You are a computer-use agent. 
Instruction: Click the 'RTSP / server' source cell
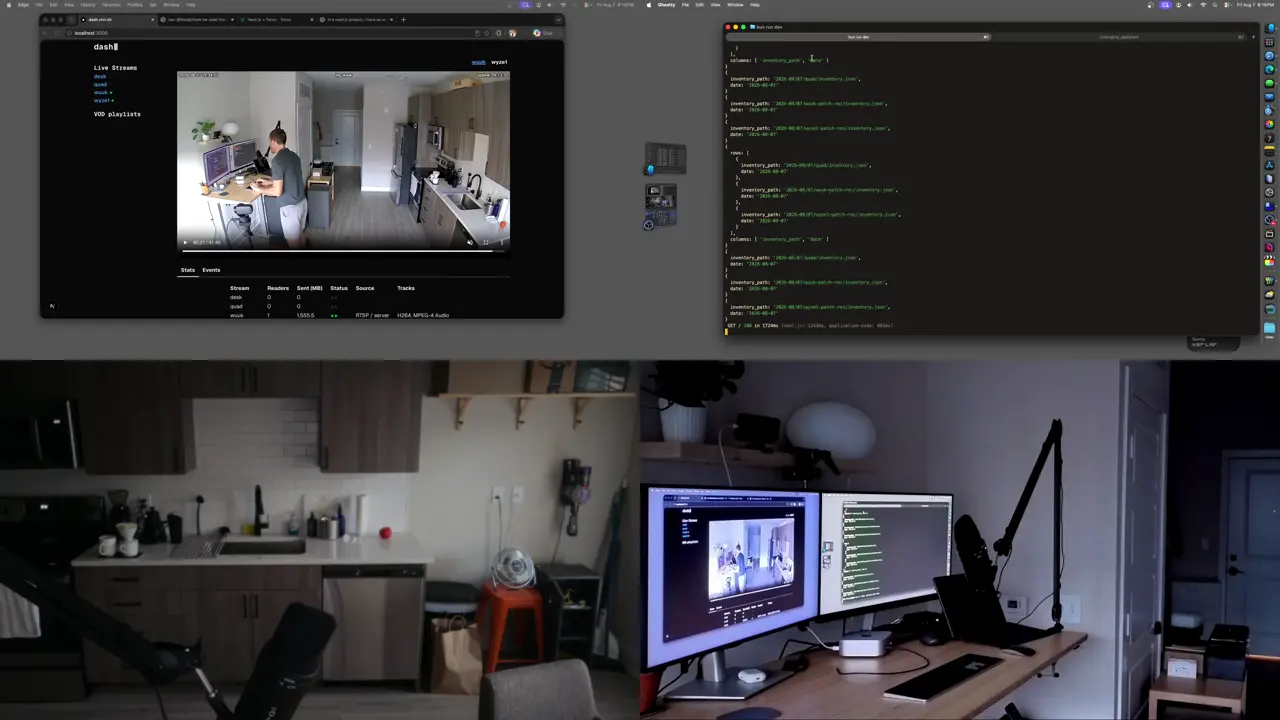tap(372, 315)
